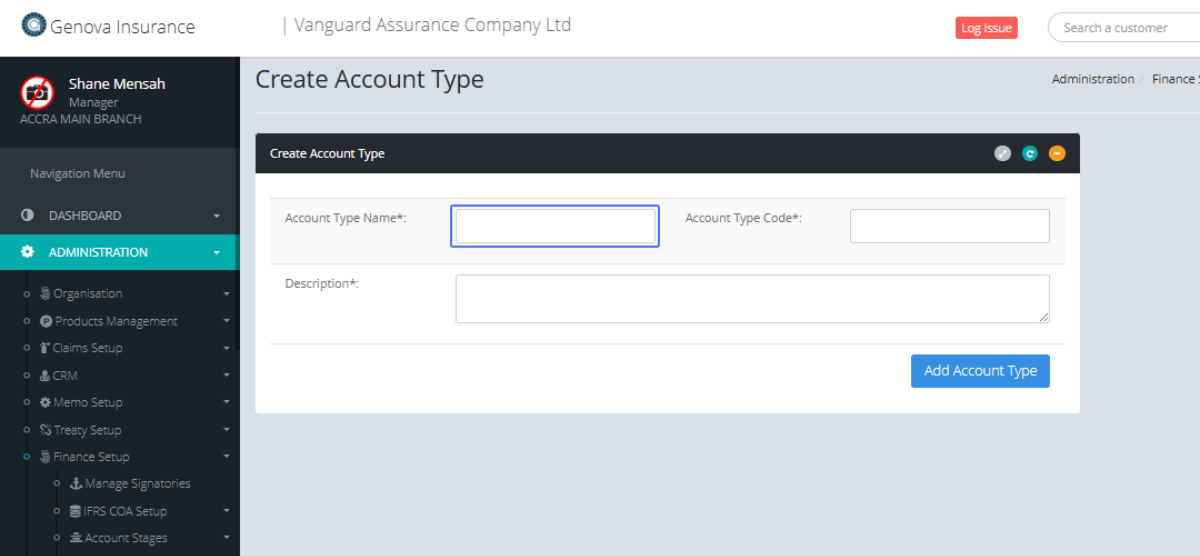Expand the IFRS COA Setup submenu
1200x556 pixels.
tap(226, 511)
